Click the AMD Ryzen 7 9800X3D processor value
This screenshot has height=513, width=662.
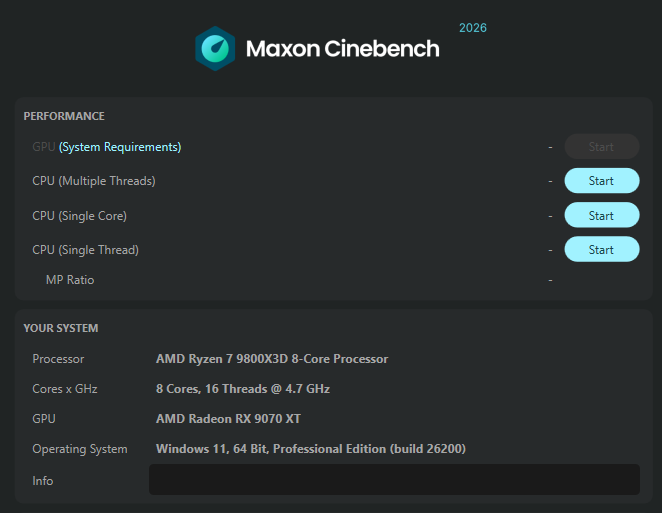pyautogui.click(x=272, y=359)
